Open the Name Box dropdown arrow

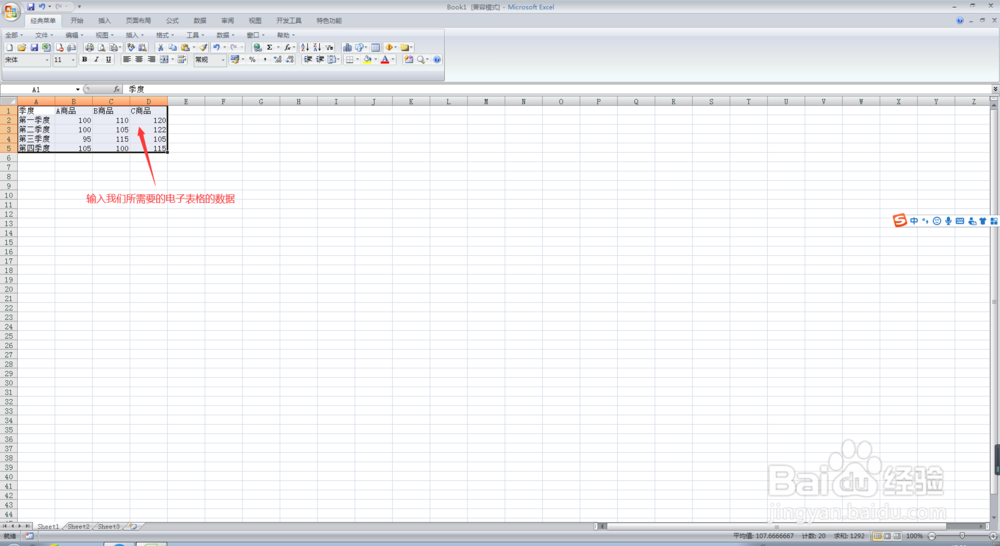(x=78, y=89)
